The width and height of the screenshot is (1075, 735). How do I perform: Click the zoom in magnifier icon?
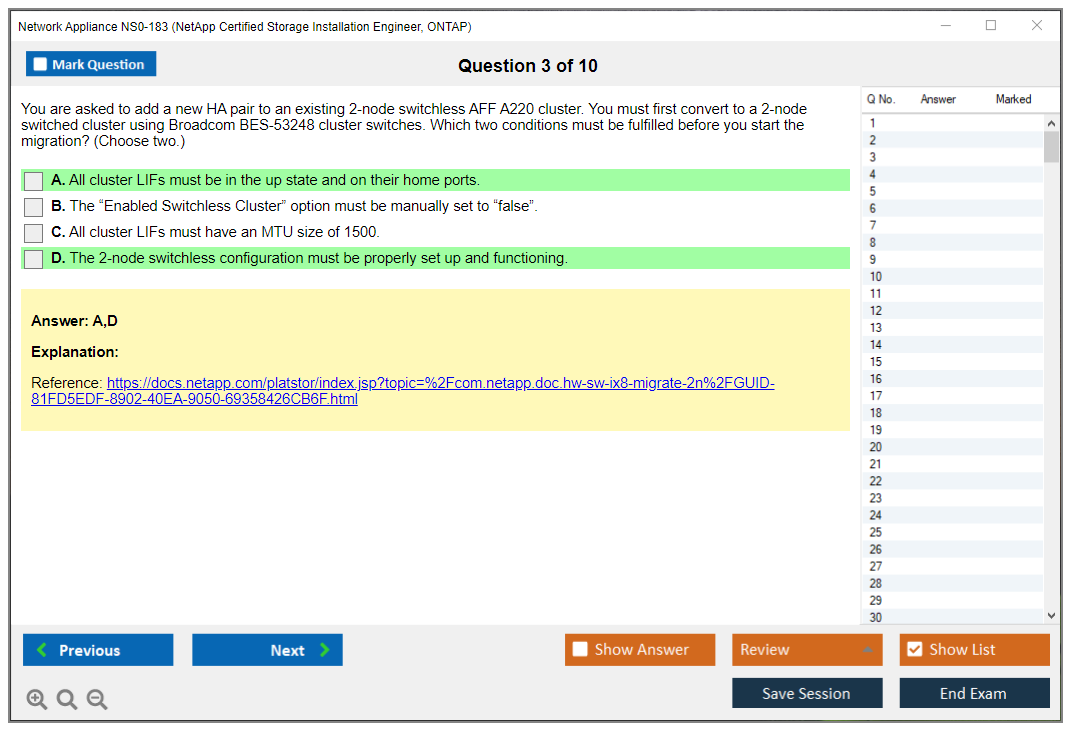(37, 700)
